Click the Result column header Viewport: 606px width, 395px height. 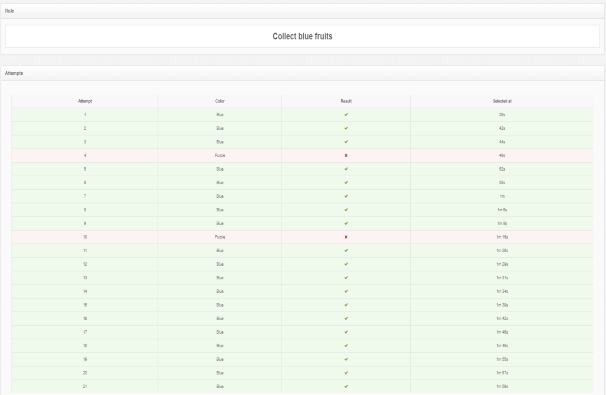click(346, 101)
